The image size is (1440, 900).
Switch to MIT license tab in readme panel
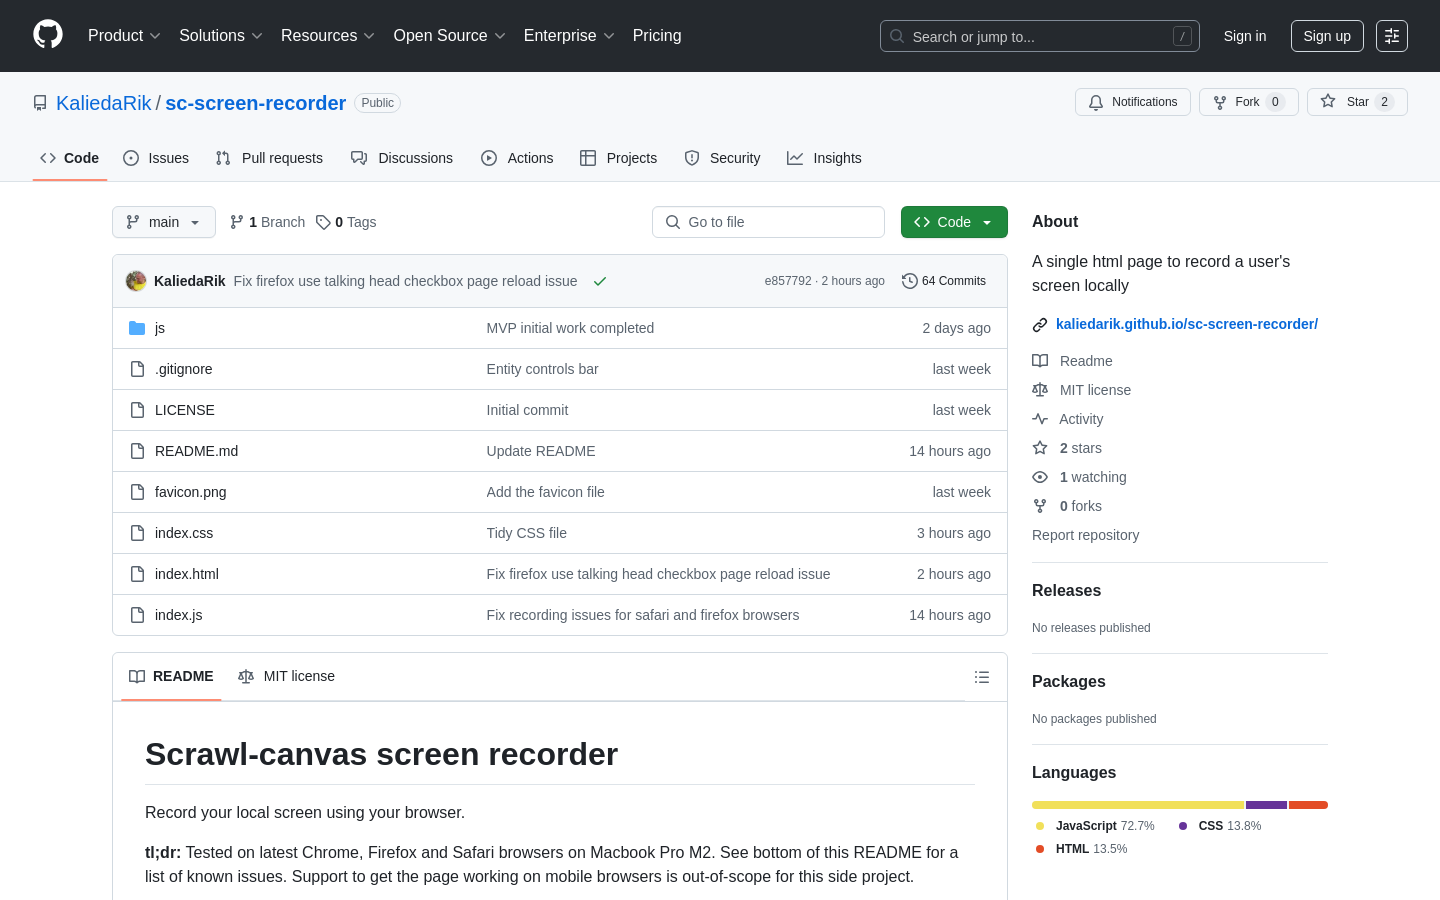[x=286, y=677]
